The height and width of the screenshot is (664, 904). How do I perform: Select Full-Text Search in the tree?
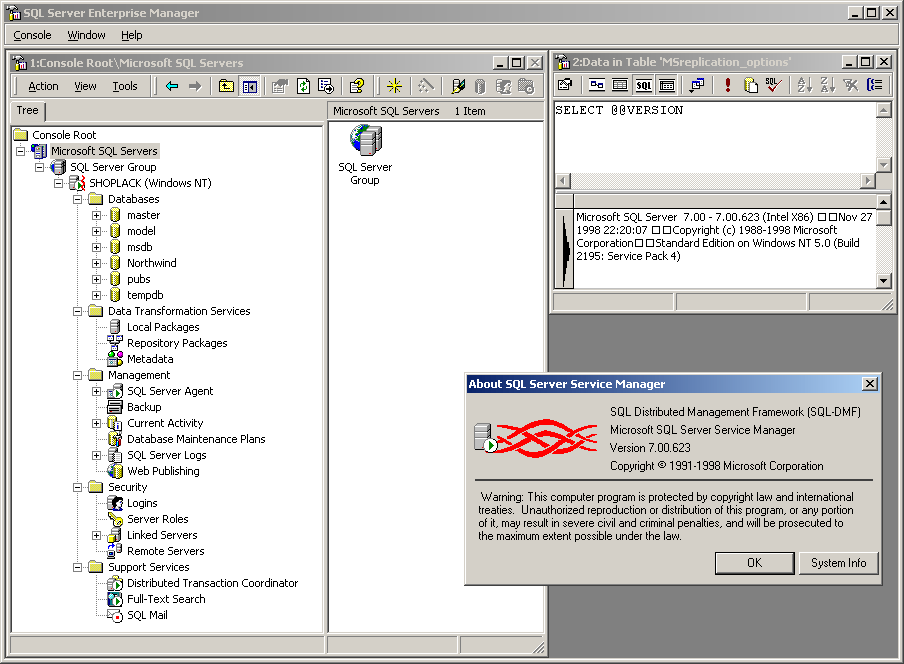pyautogui.click(x=166, y=599)
